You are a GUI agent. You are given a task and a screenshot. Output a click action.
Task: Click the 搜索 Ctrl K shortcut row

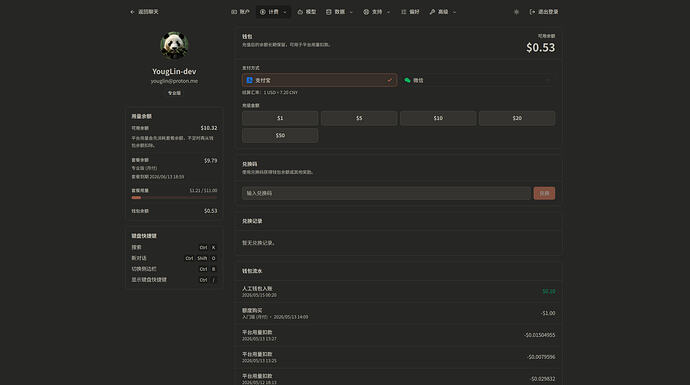pyautogui.click(x=174, y=247)
